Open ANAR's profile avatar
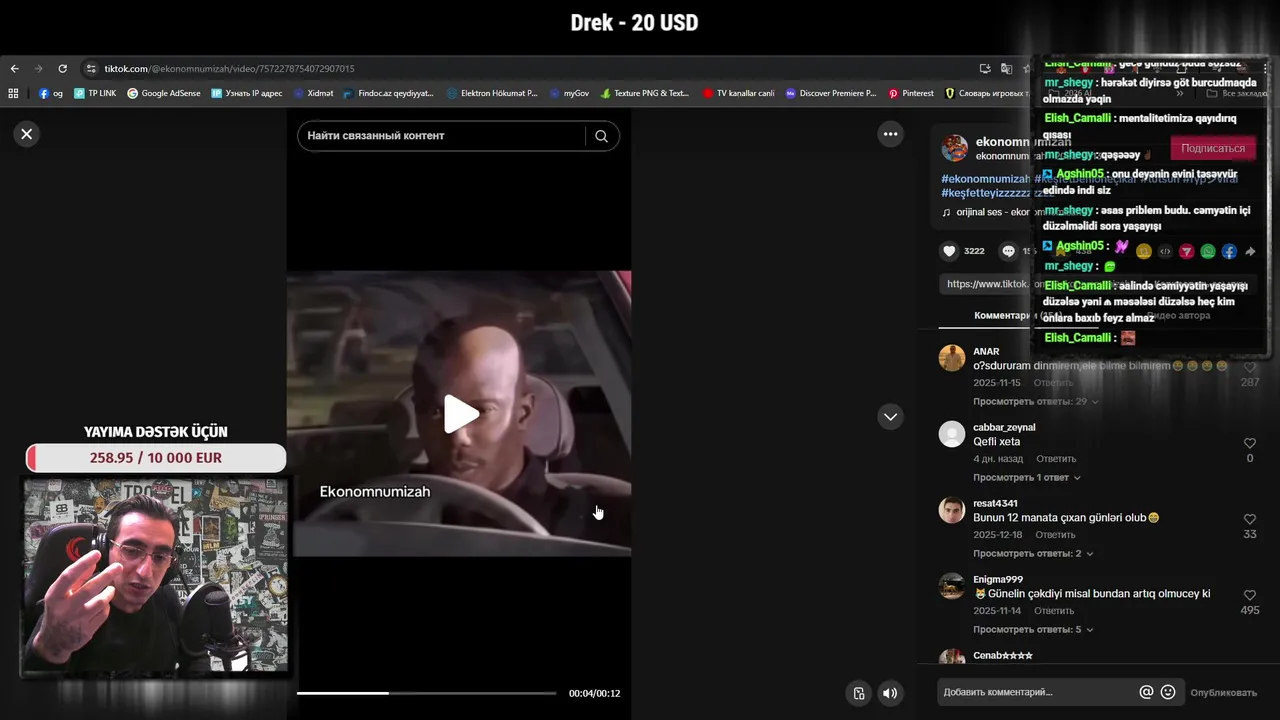Screen dimensions: 1280x720 (952, 358)
